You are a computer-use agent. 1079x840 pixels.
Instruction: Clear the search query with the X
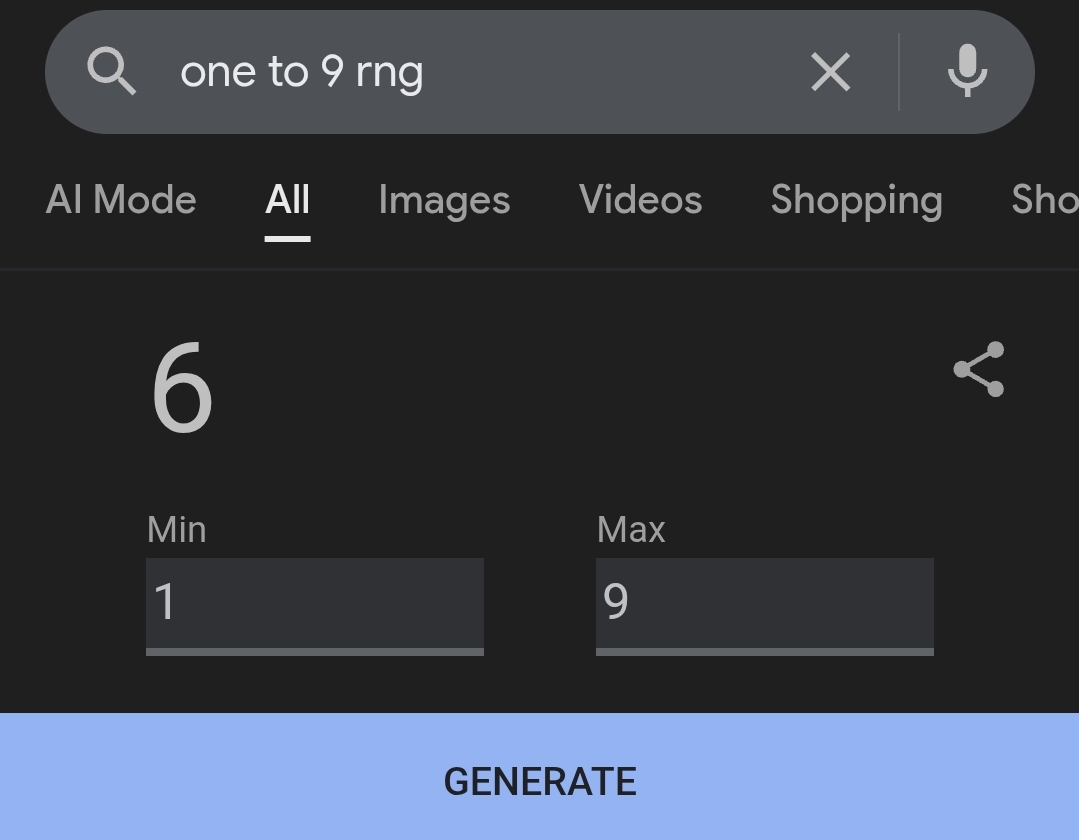coord(830,72)
